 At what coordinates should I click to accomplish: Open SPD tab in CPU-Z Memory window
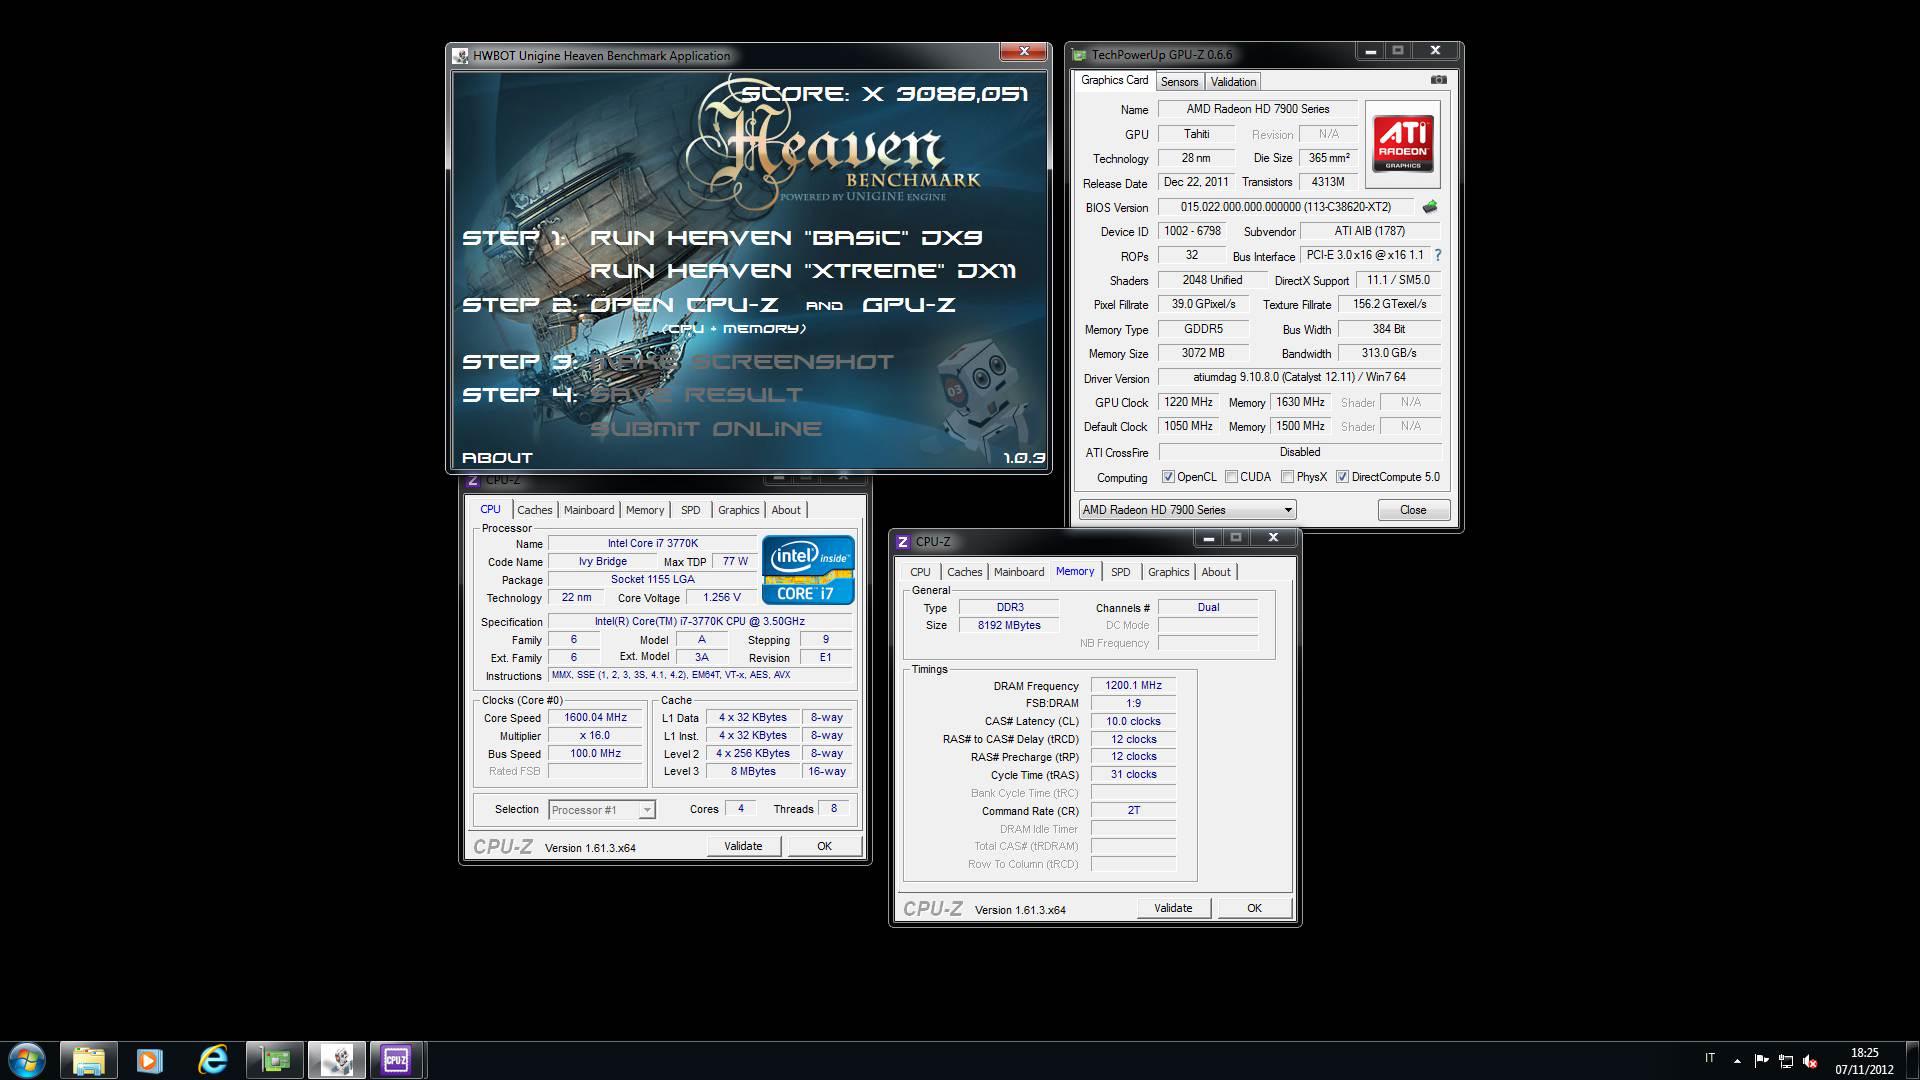pos(1120,572)
